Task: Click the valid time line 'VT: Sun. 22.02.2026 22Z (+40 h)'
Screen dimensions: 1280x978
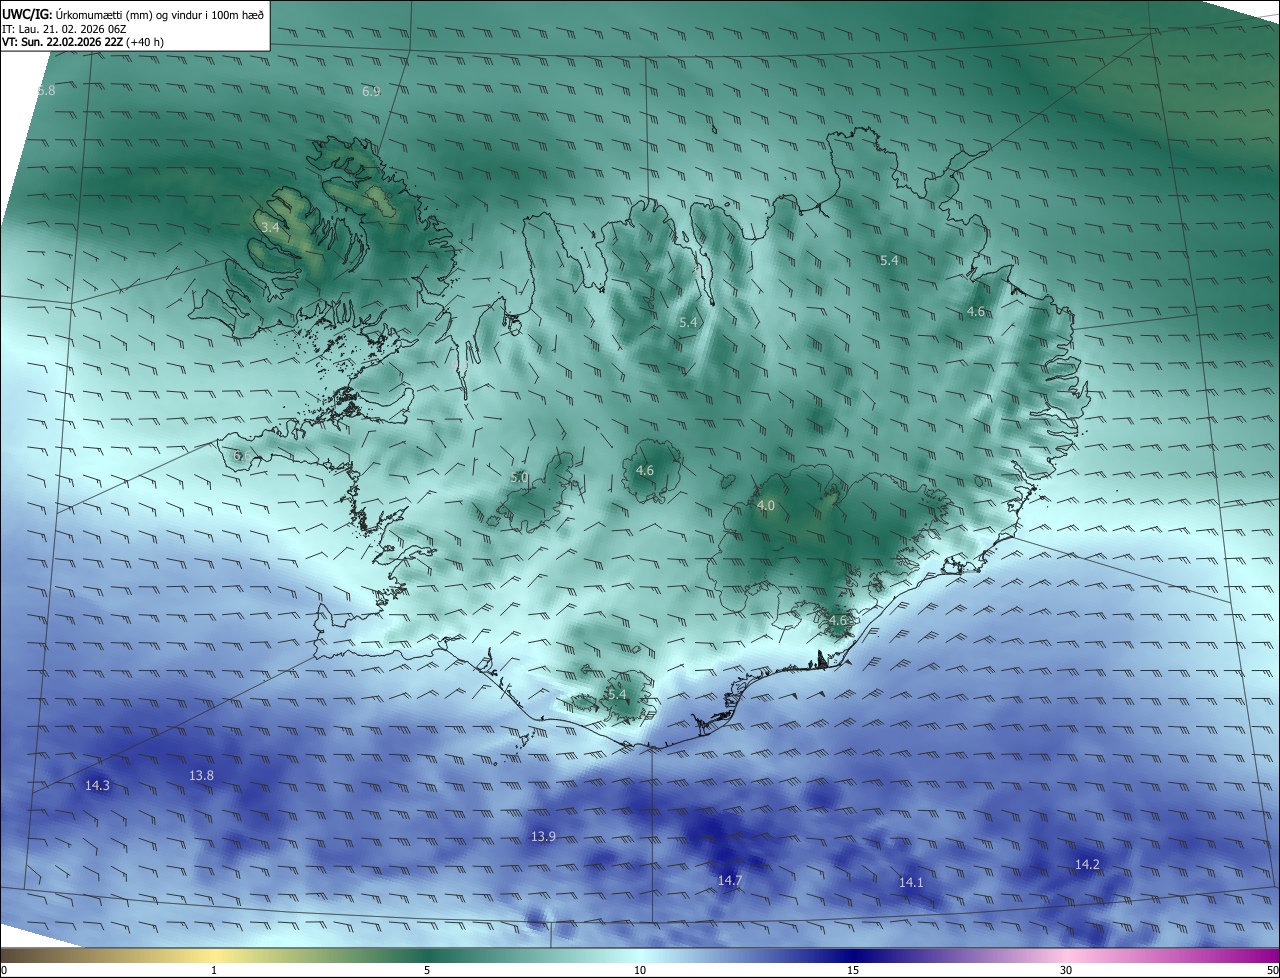Action: point(83,42)
